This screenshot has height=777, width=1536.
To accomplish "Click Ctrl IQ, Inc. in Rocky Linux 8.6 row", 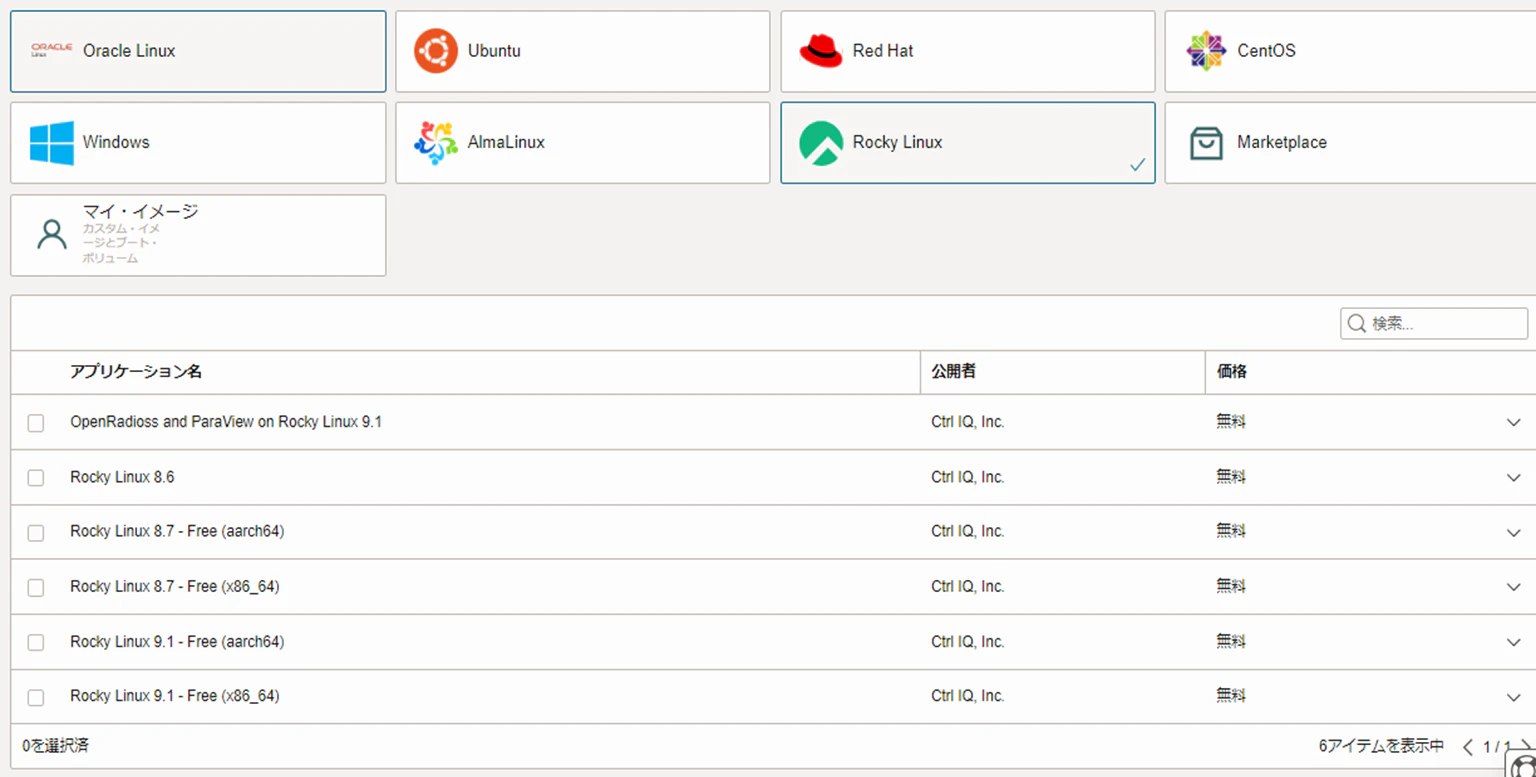I will [x=968, y=477].
